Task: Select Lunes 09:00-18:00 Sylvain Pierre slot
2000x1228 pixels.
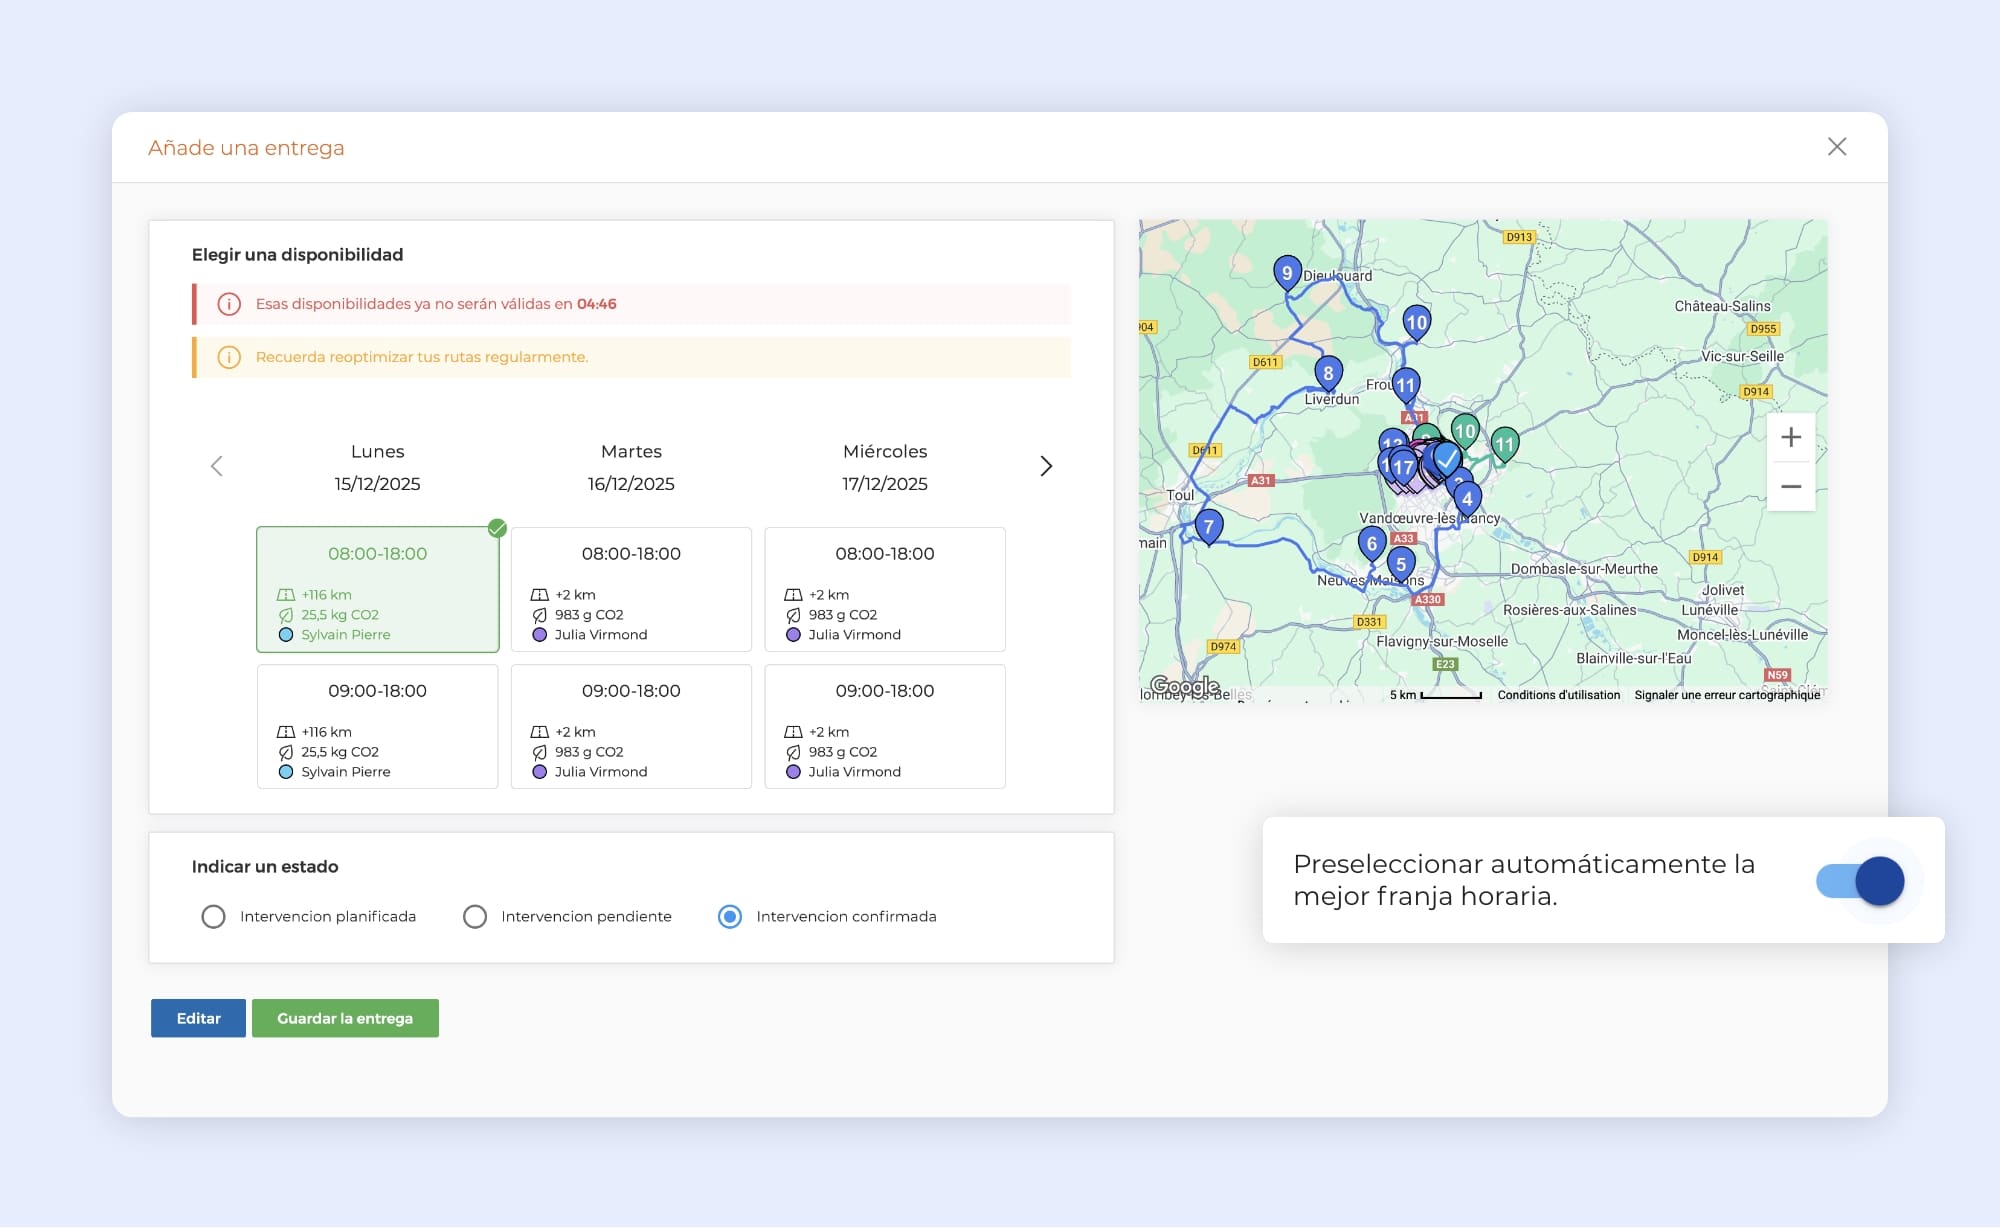Action: (377, 727)
